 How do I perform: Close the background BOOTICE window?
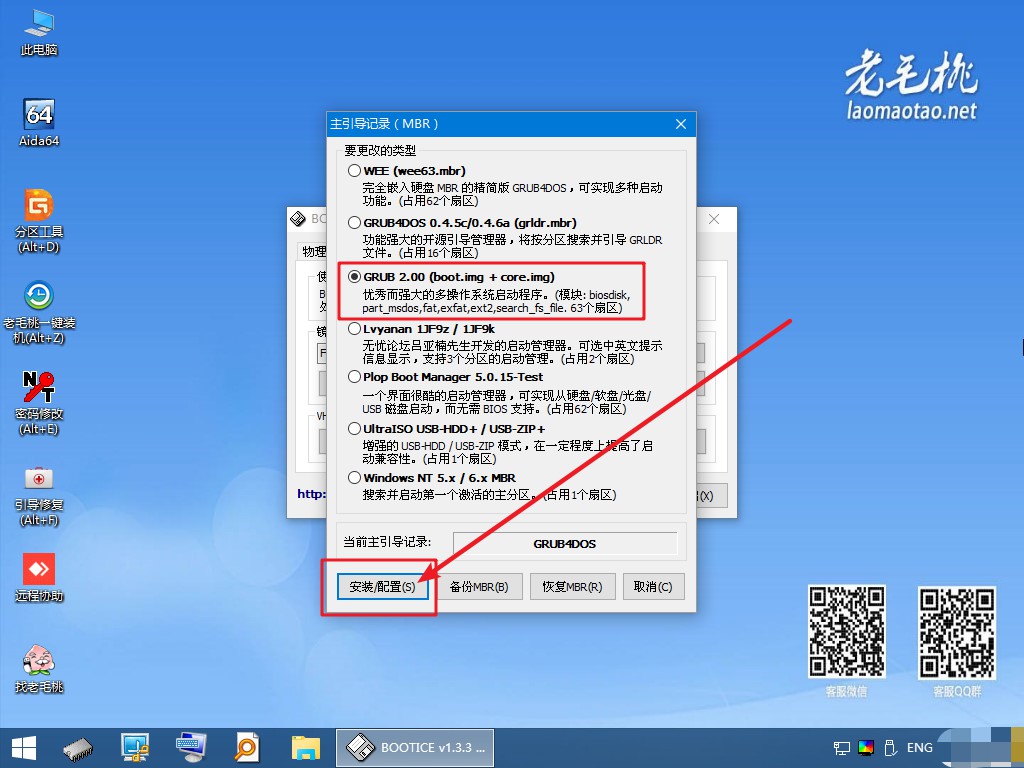(x=714, y=219)
